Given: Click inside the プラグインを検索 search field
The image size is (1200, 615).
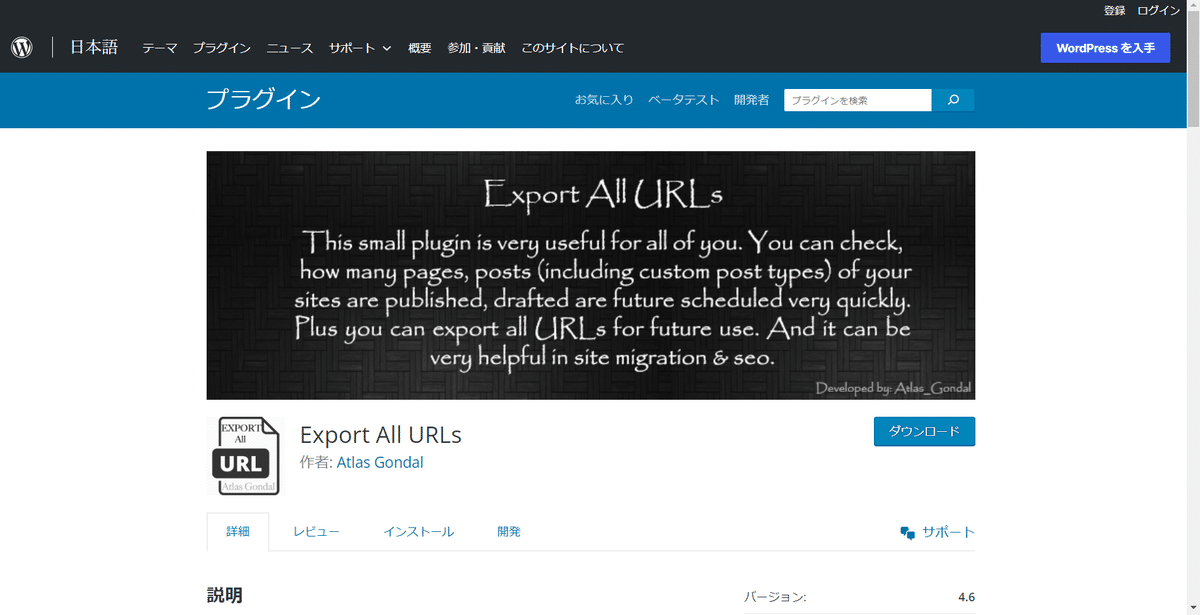Looking at the screenshot, I should pos(857,100).
